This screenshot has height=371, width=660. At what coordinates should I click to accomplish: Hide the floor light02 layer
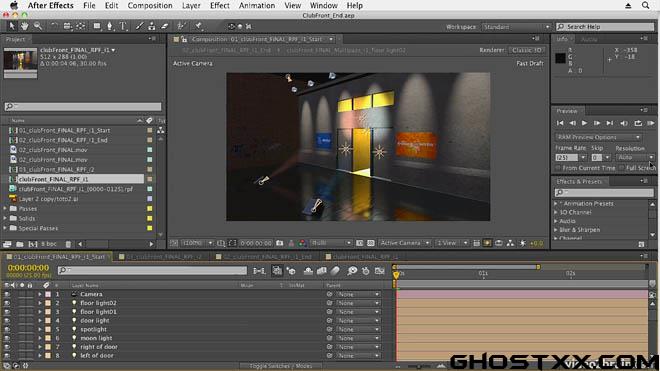[x=7, y=303]
